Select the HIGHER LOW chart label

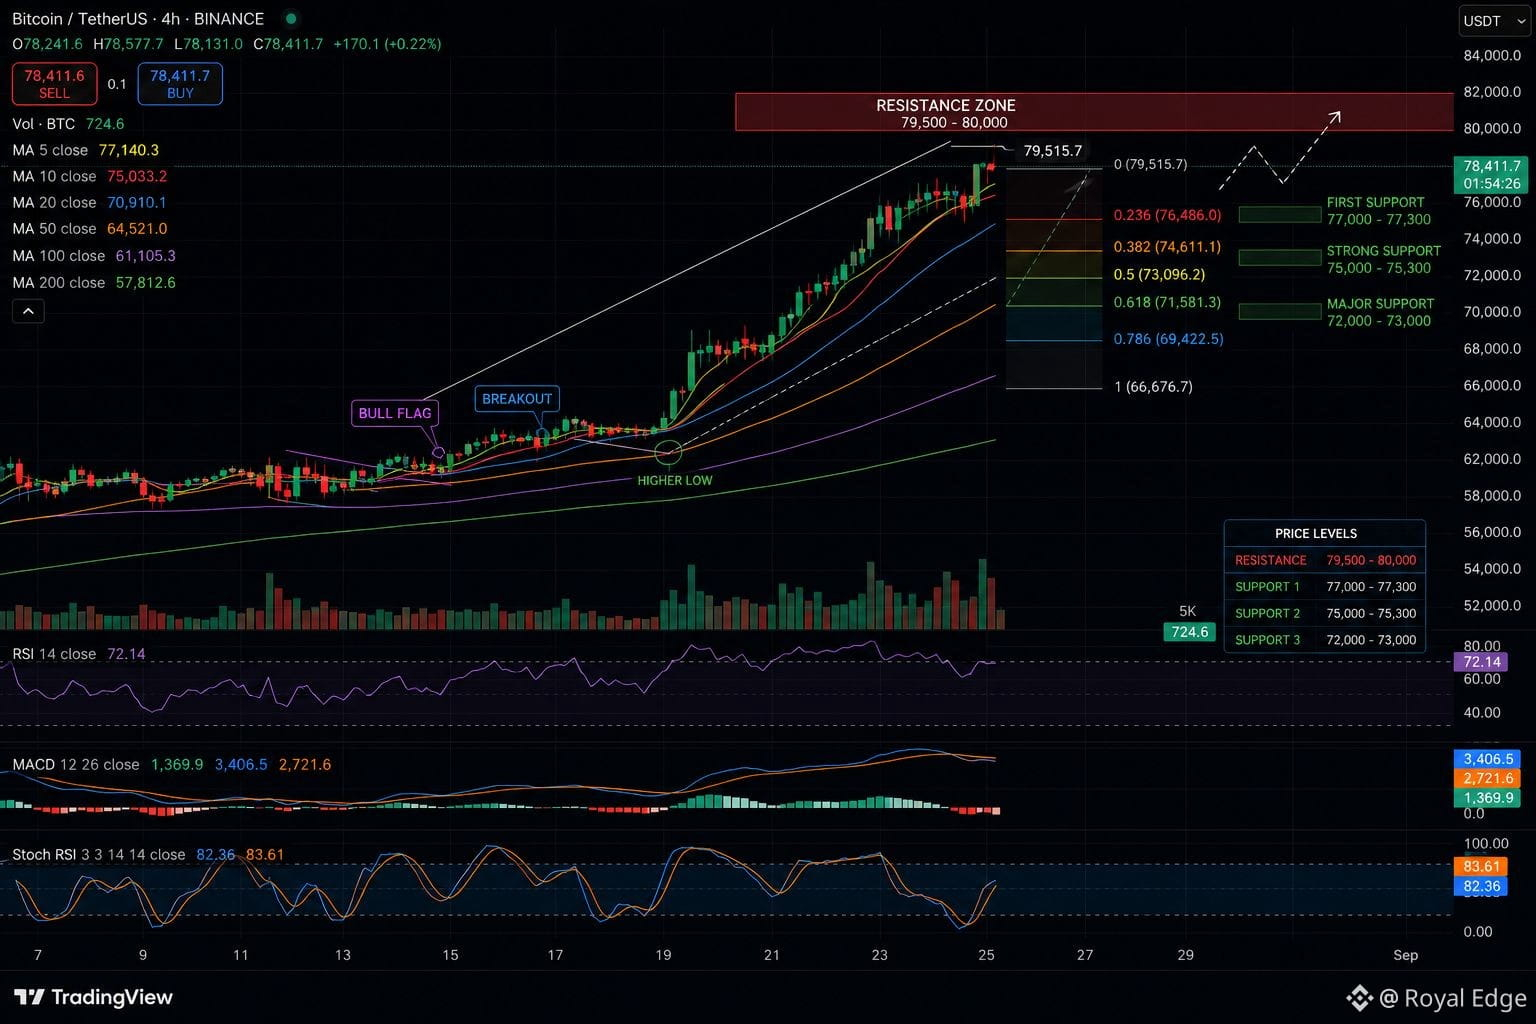point(675,481)
